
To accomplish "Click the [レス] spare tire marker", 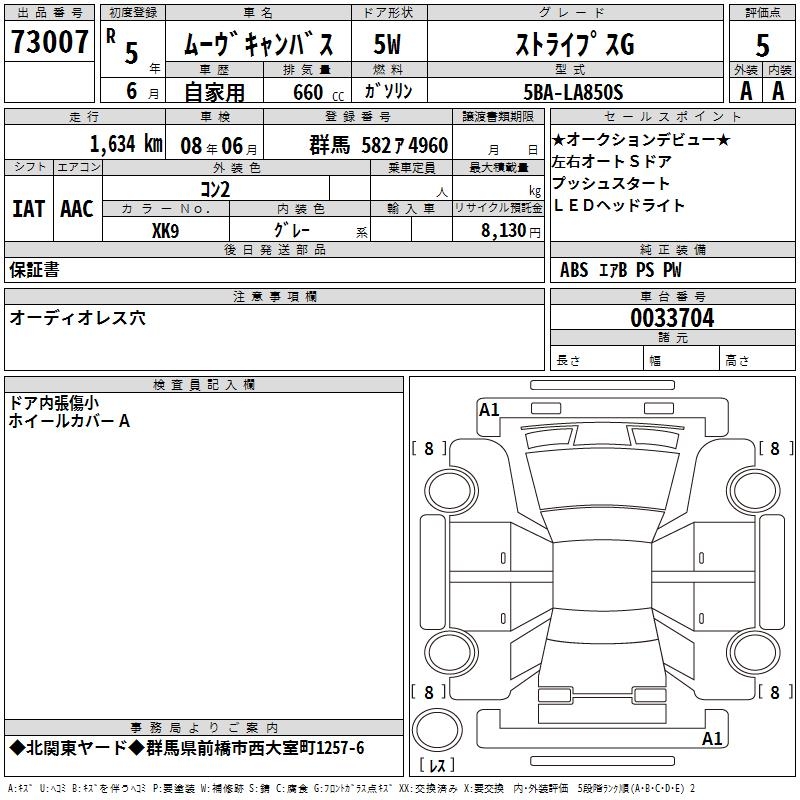I will tap(441, 766).
